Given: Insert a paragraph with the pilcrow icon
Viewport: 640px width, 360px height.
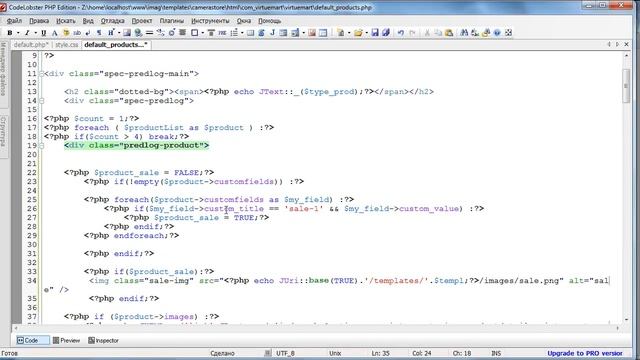Looking at the screenshot, I should point(99,33).
